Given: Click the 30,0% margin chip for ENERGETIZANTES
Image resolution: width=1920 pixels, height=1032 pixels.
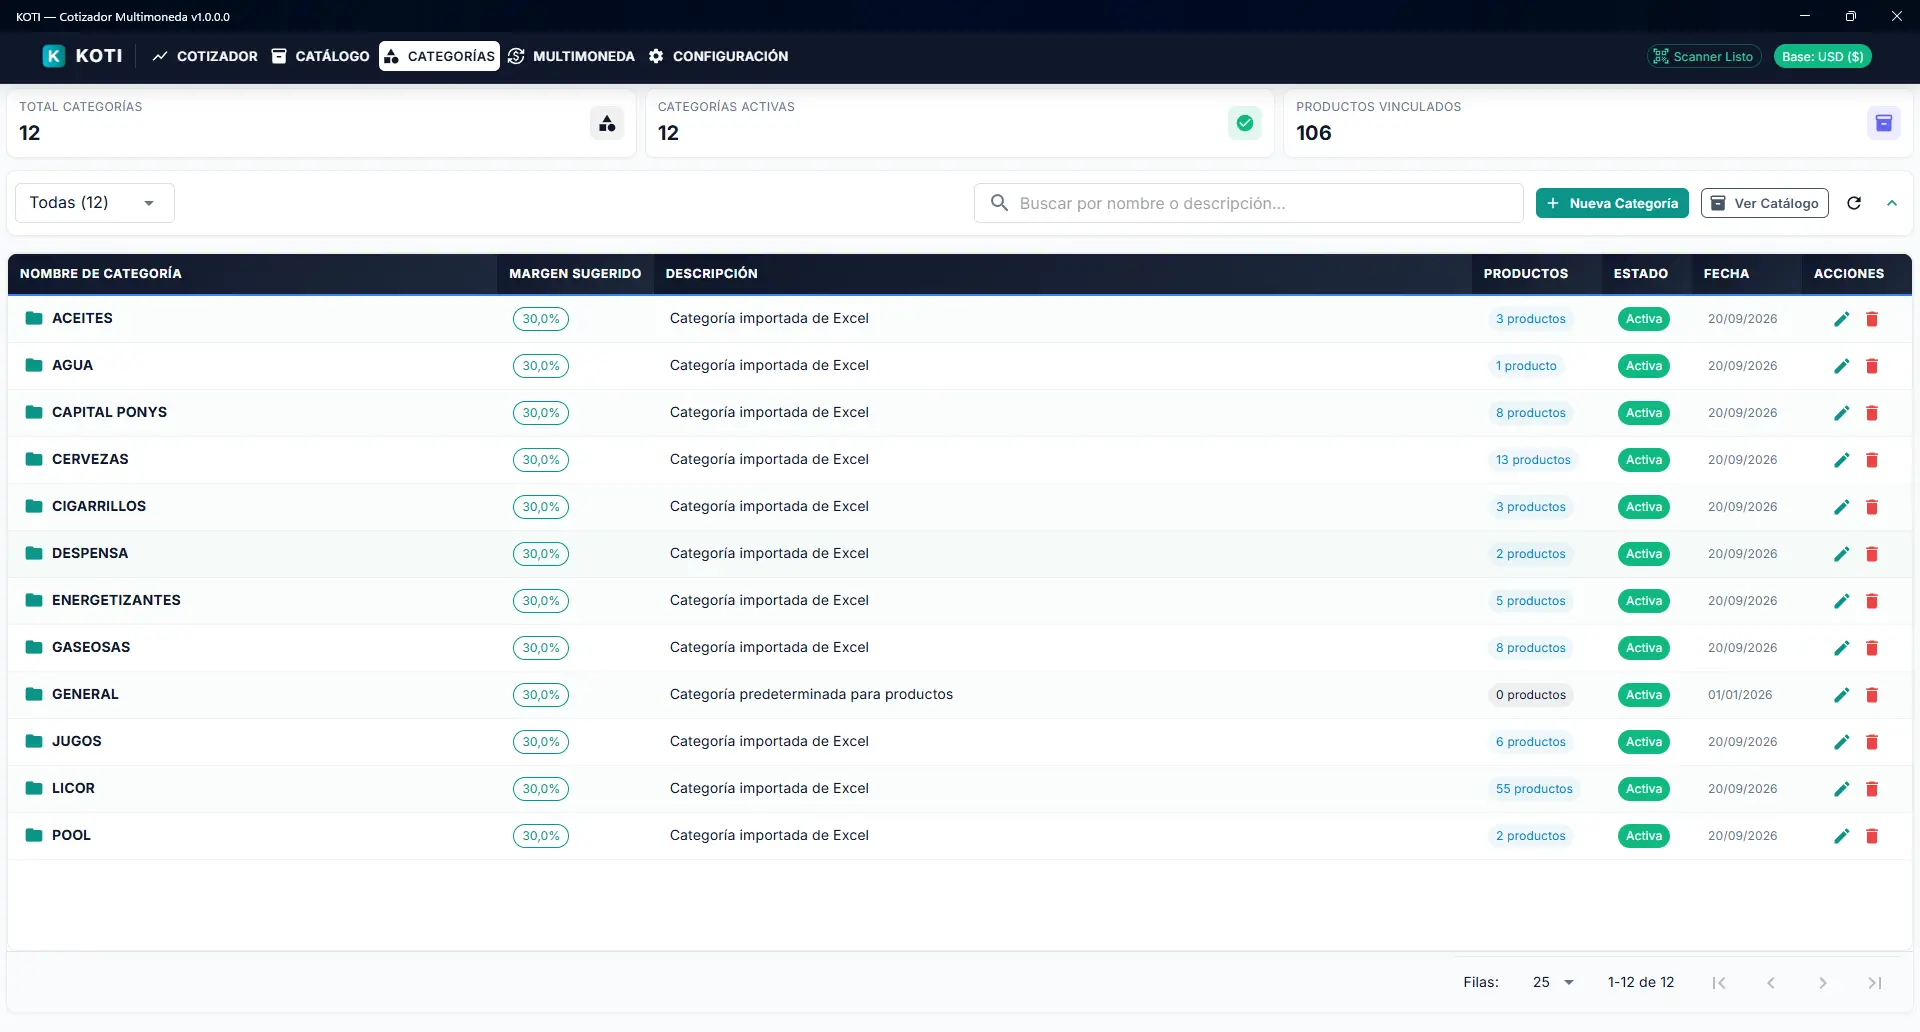Looking at the screenshot, I should [x=541, y=601].
